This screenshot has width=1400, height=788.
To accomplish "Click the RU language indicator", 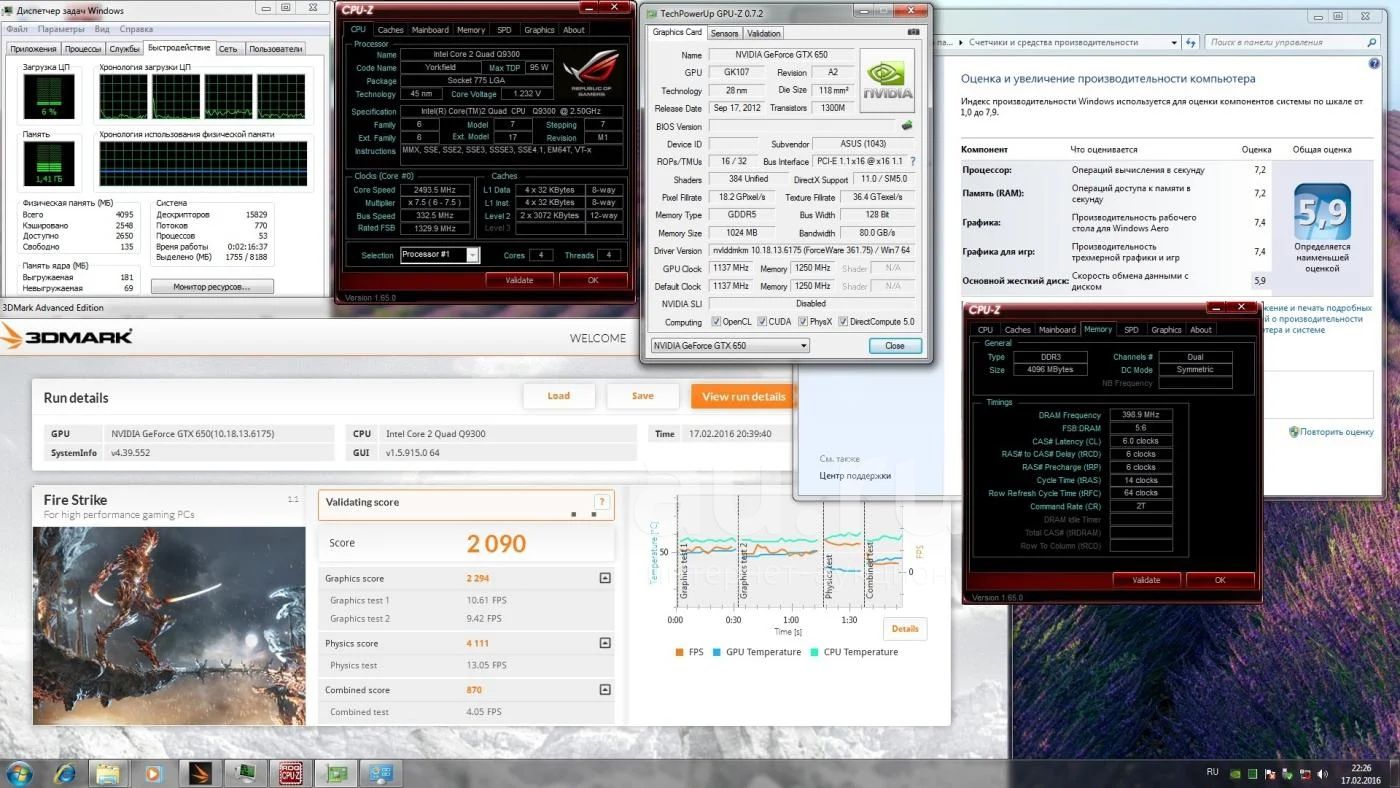I will [1212, 772].
